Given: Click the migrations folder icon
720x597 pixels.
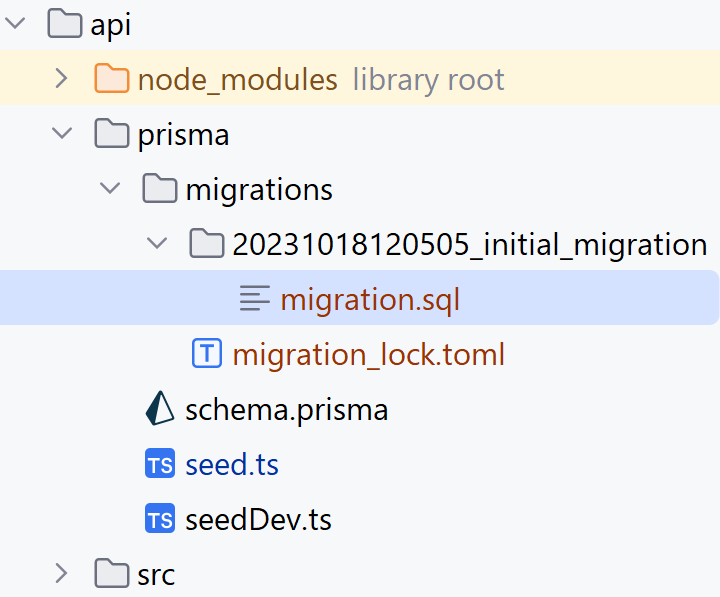Looking at the screenshot, I should point(159,188).
